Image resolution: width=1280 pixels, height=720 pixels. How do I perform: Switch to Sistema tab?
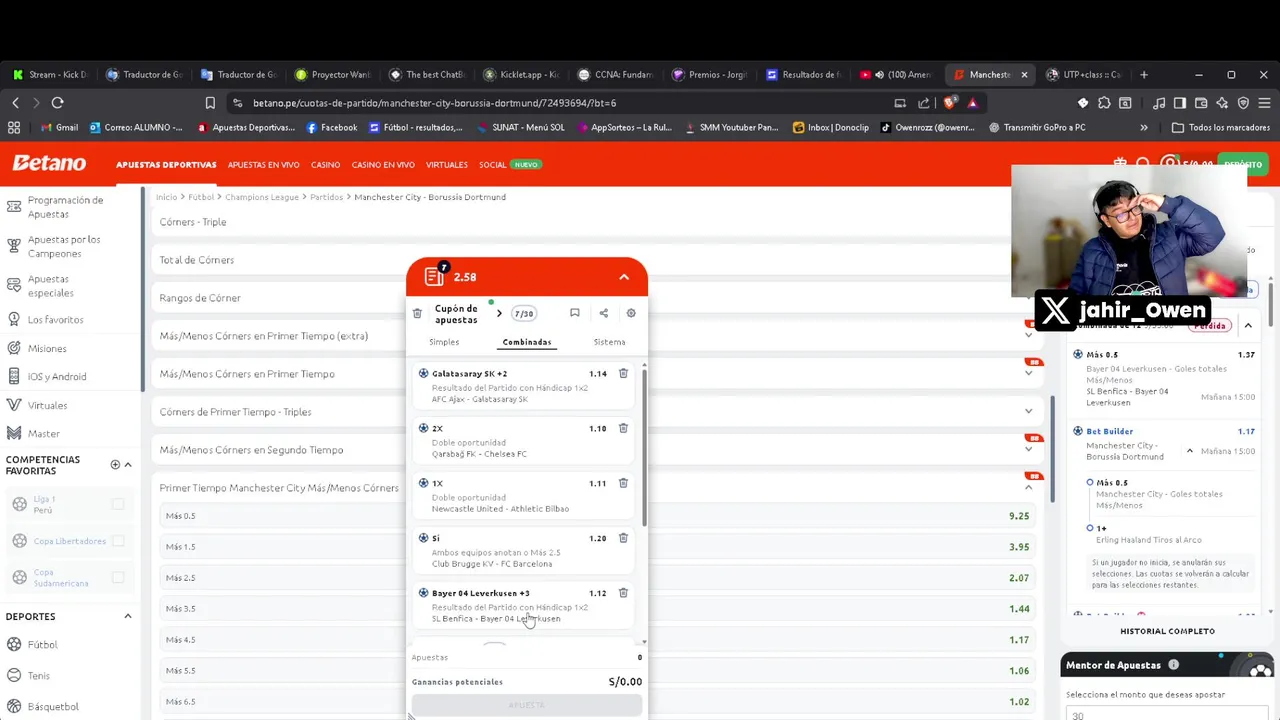point(609,342)
